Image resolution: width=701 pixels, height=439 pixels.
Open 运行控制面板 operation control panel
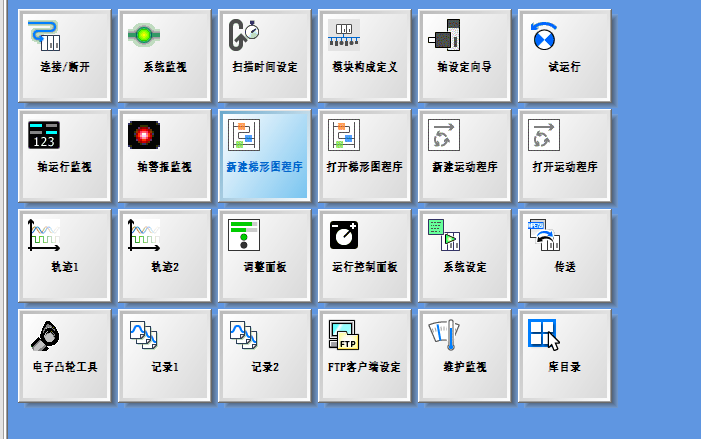[x=364, y=254]
